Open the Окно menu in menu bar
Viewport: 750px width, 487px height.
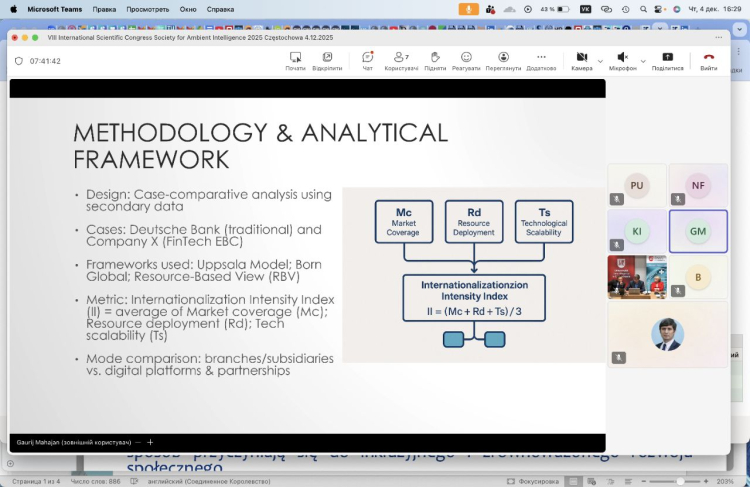pyautogui.click(x=188, y=9)
